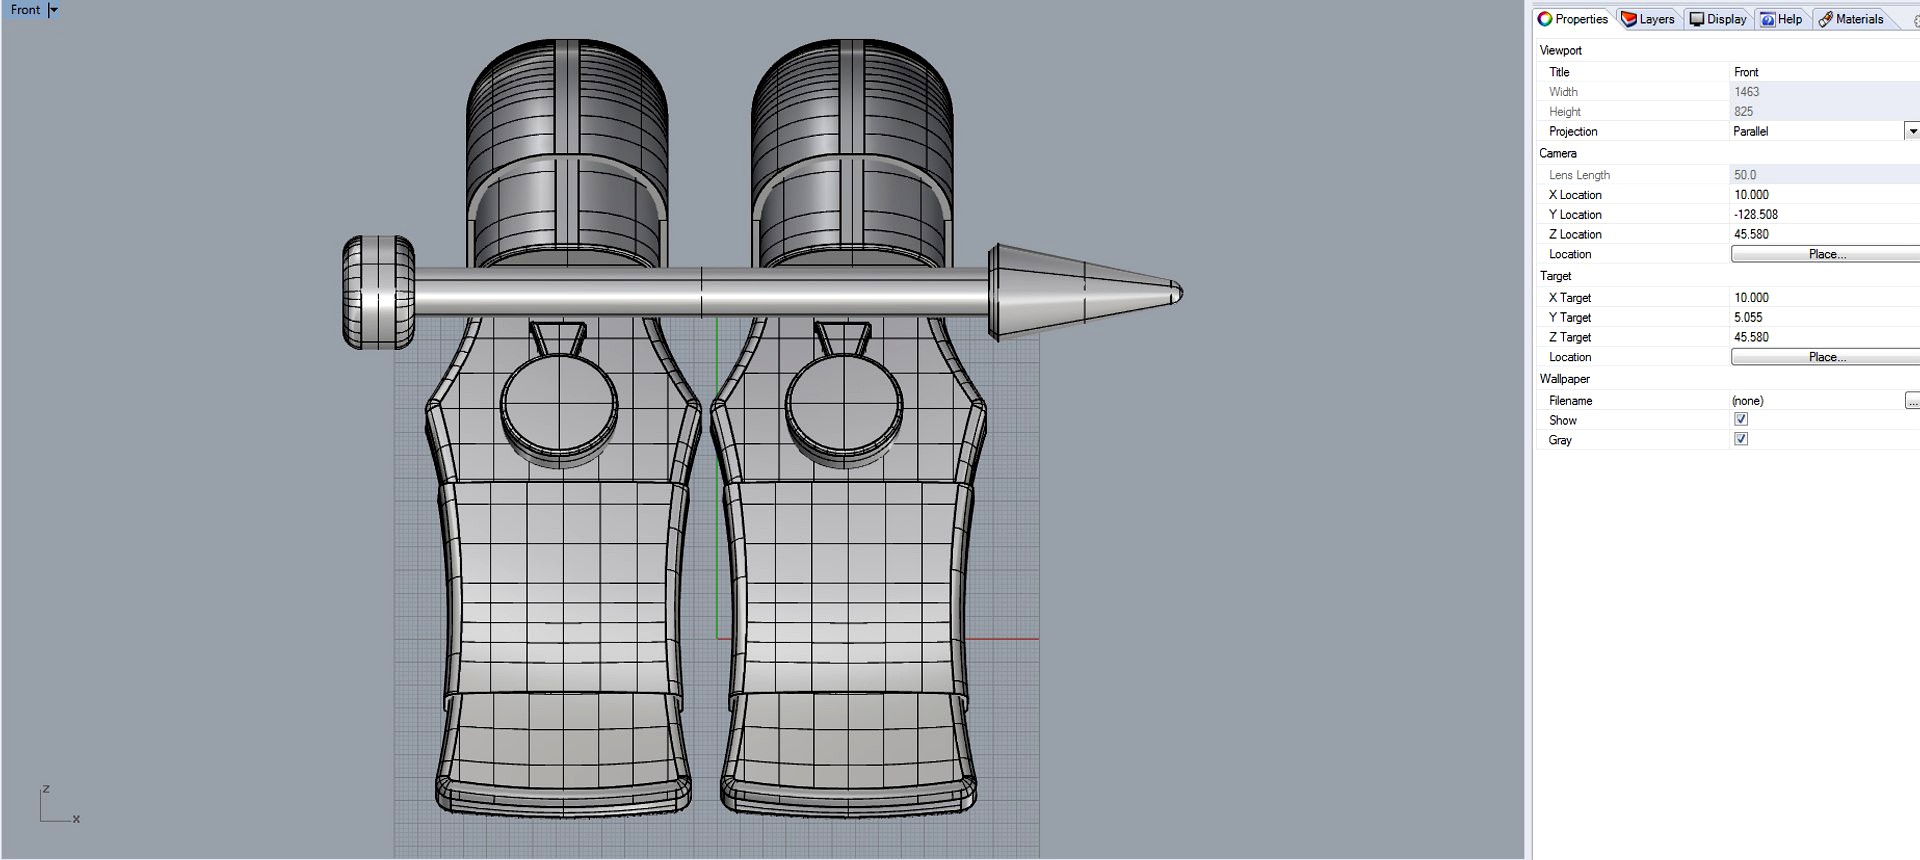
Task: Click the Filename field showing (none)
Action: pyautogui.click(x=1816, y=401)
